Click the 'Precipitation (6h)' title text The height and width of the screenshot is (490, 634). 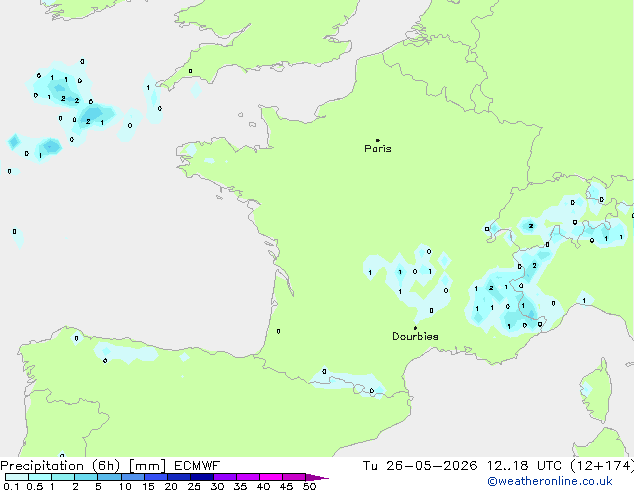(60, 466)
